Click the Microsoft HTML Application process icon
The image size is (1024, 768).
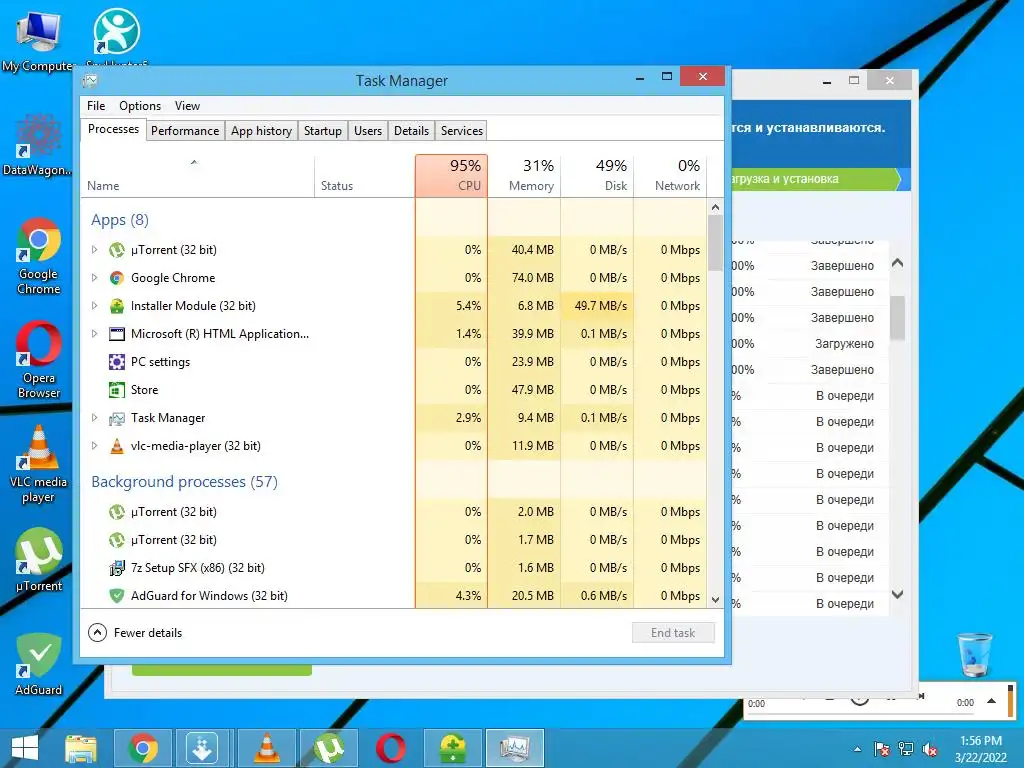tap(116, 334)
